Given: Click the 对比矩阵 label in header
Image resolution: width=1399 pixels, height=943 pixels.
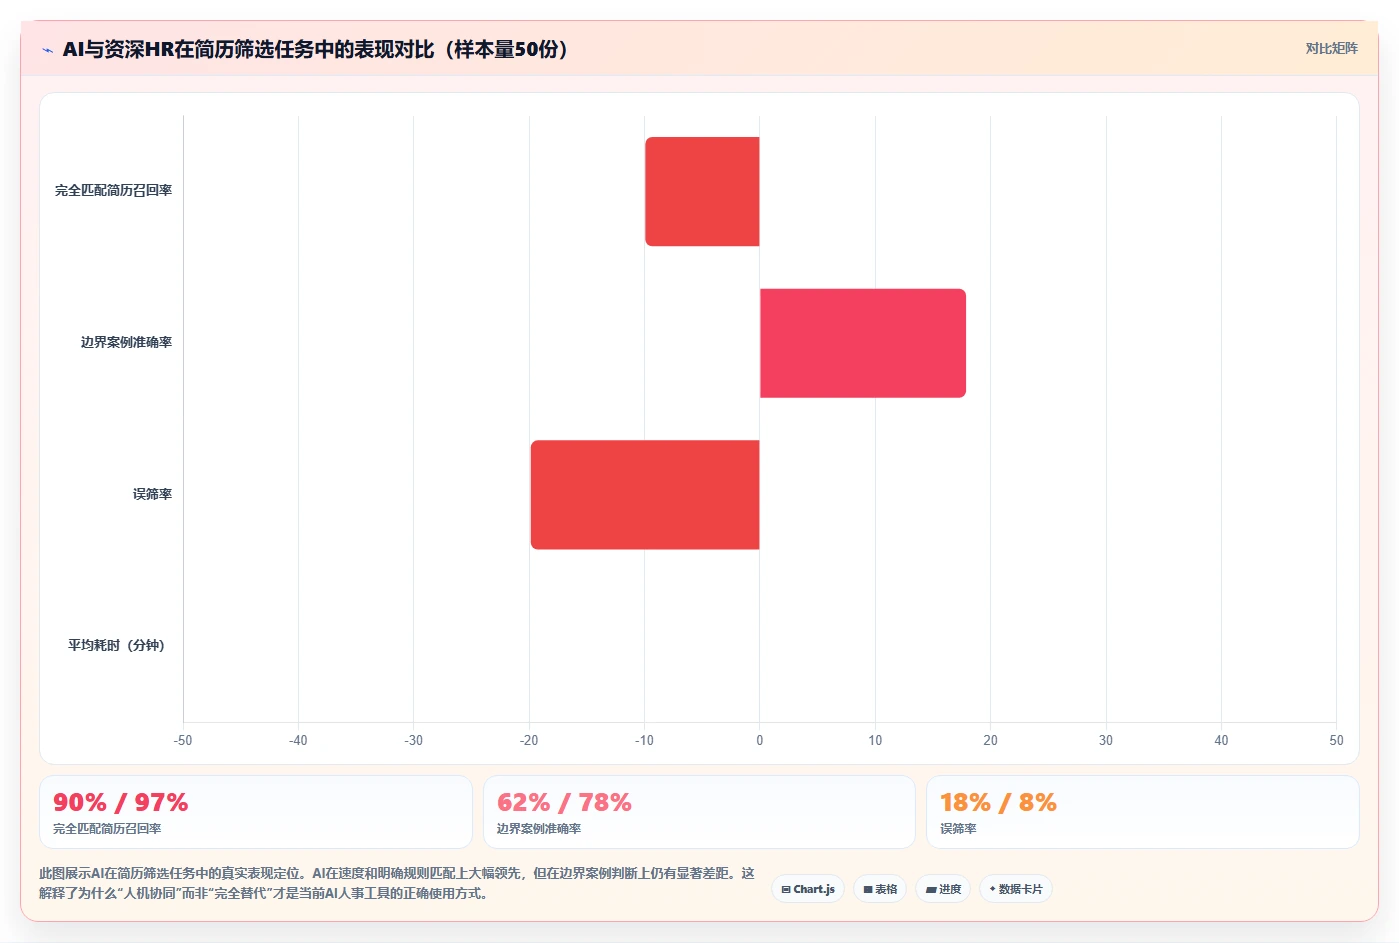Looking at the screenshot, I should point(1331,48).
